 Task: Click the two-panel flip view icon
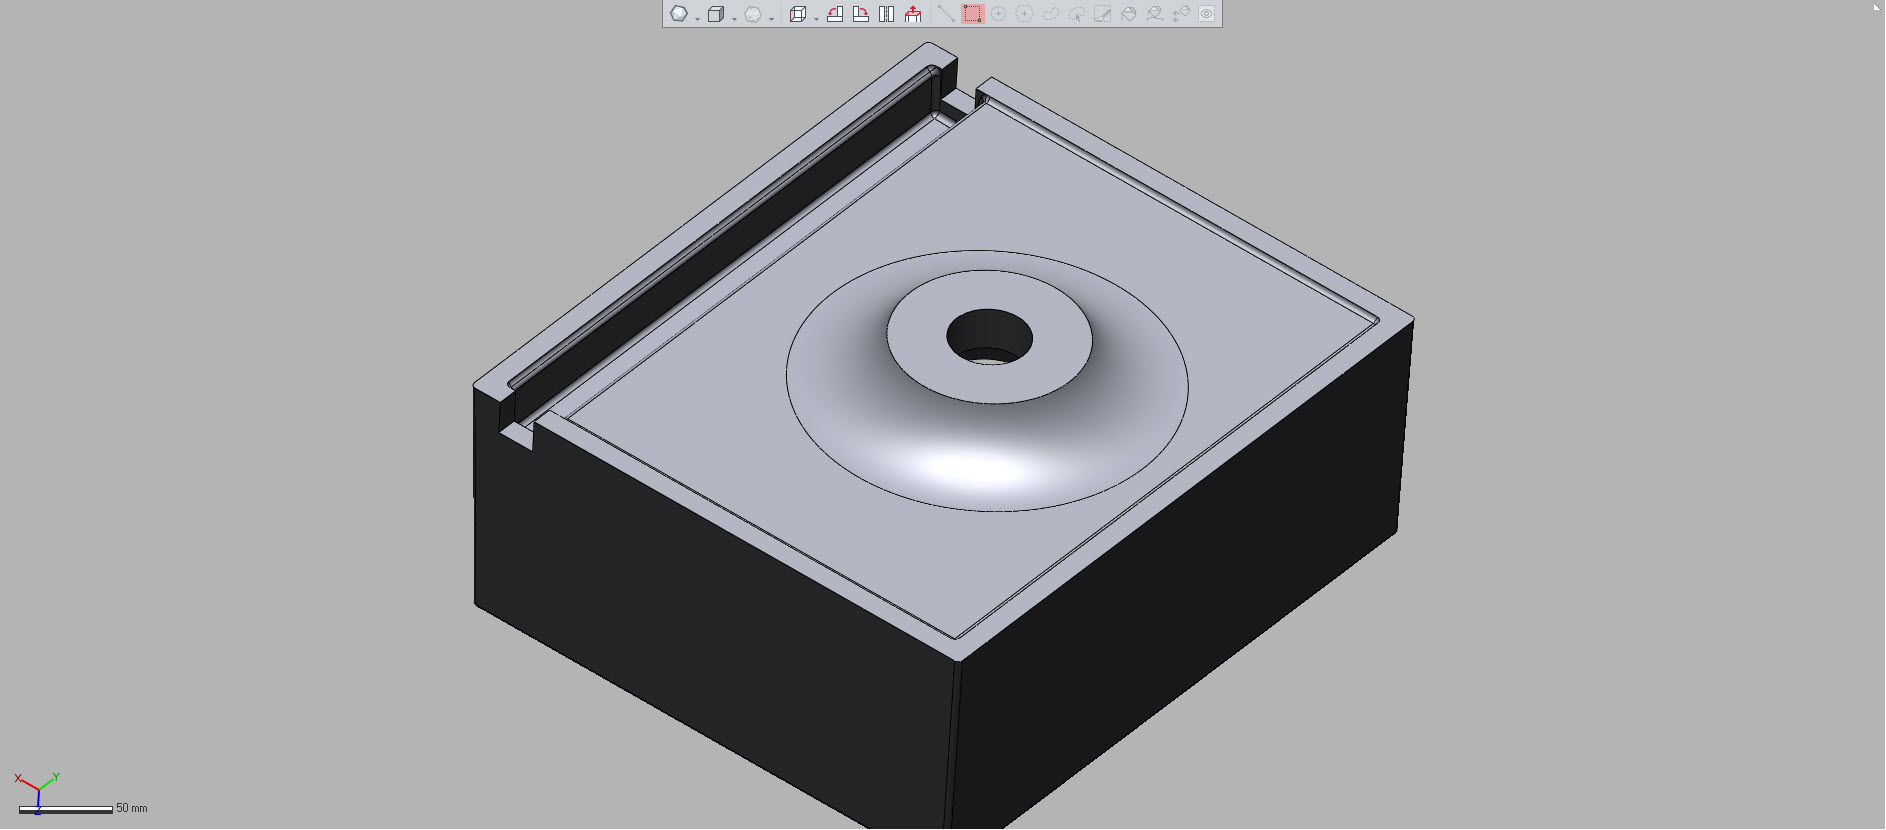point(886,14)
